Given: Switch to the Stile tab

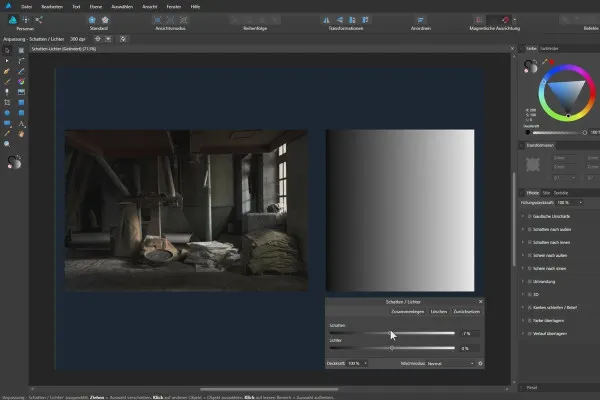Looking at the screenshot, I should coord(546,193).
